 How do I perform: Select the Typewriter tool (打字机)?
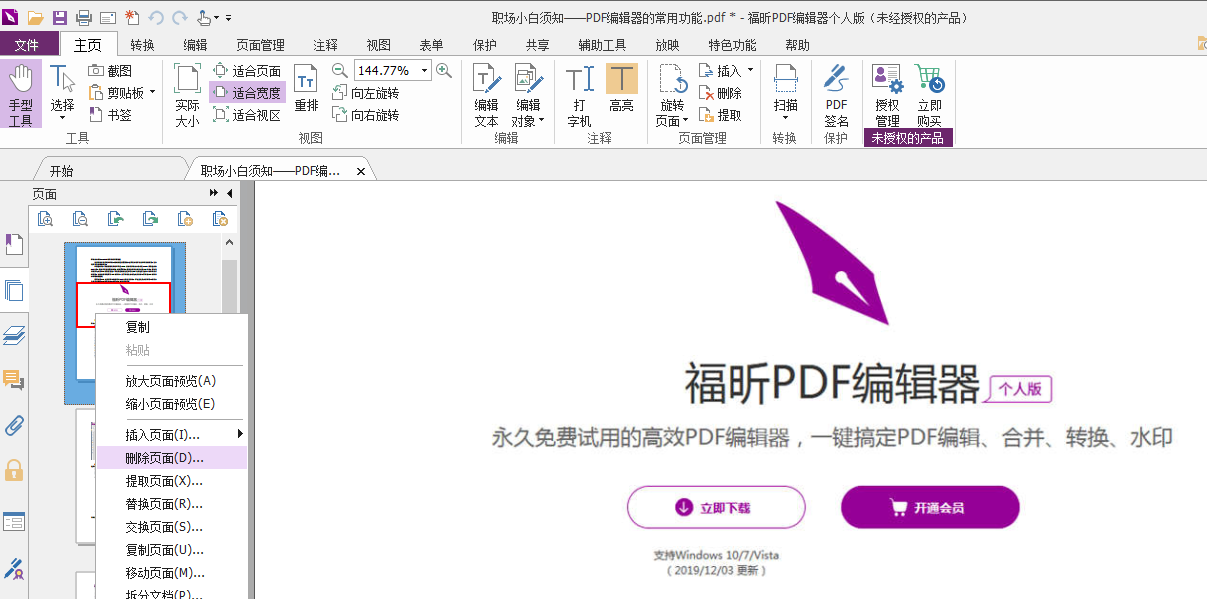580,95
